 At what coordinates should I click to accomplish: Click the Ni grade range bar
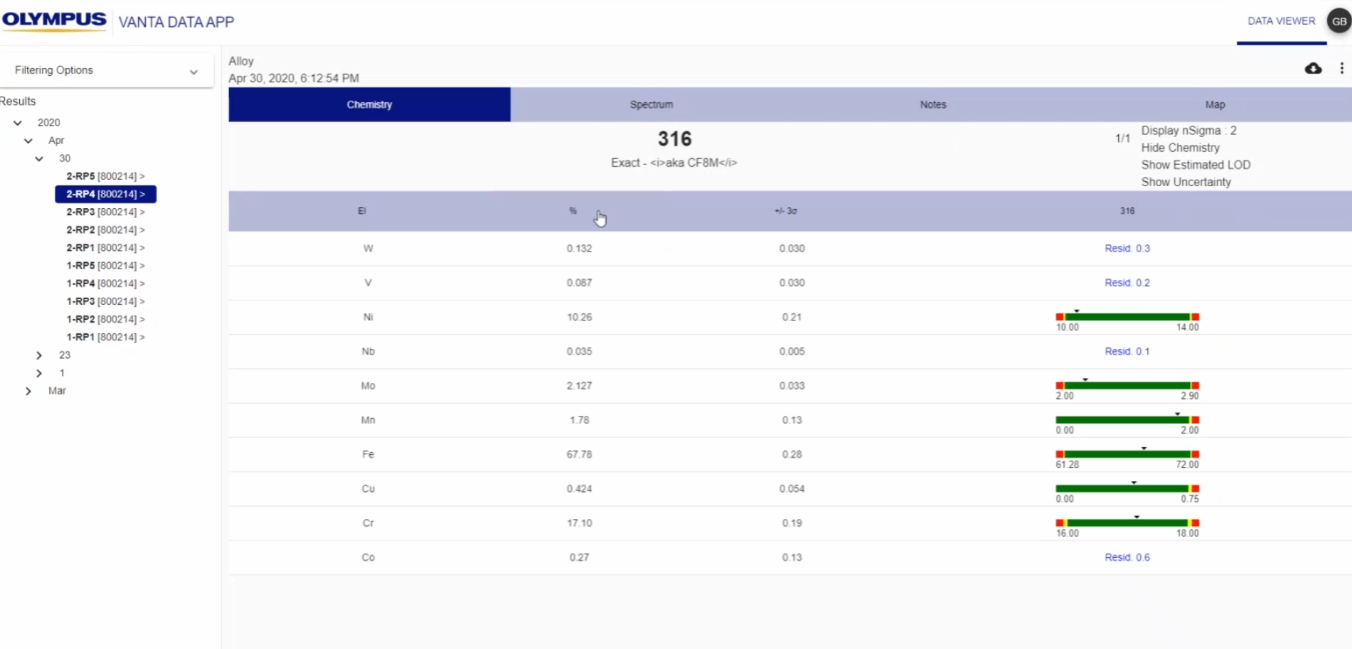click(x=1127, y=317)
